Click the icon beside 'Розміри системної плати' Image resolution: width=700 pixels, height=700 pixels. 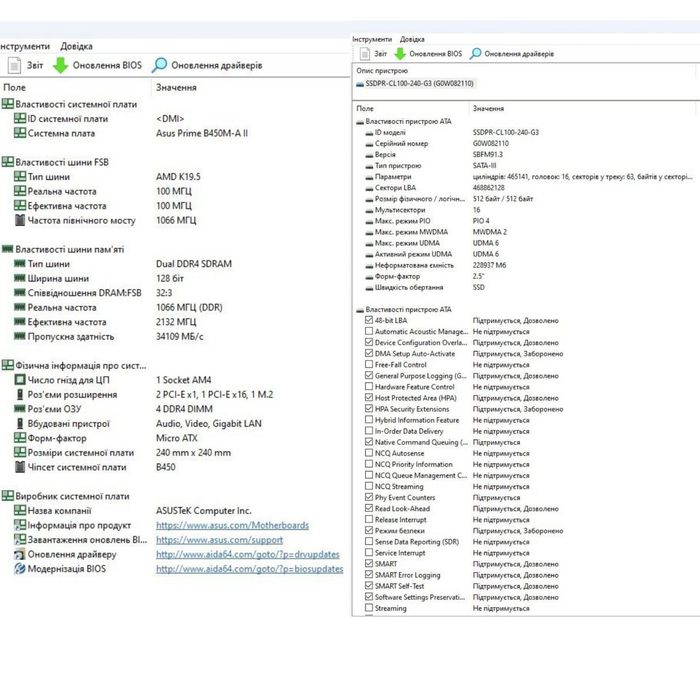coord(20,452)
